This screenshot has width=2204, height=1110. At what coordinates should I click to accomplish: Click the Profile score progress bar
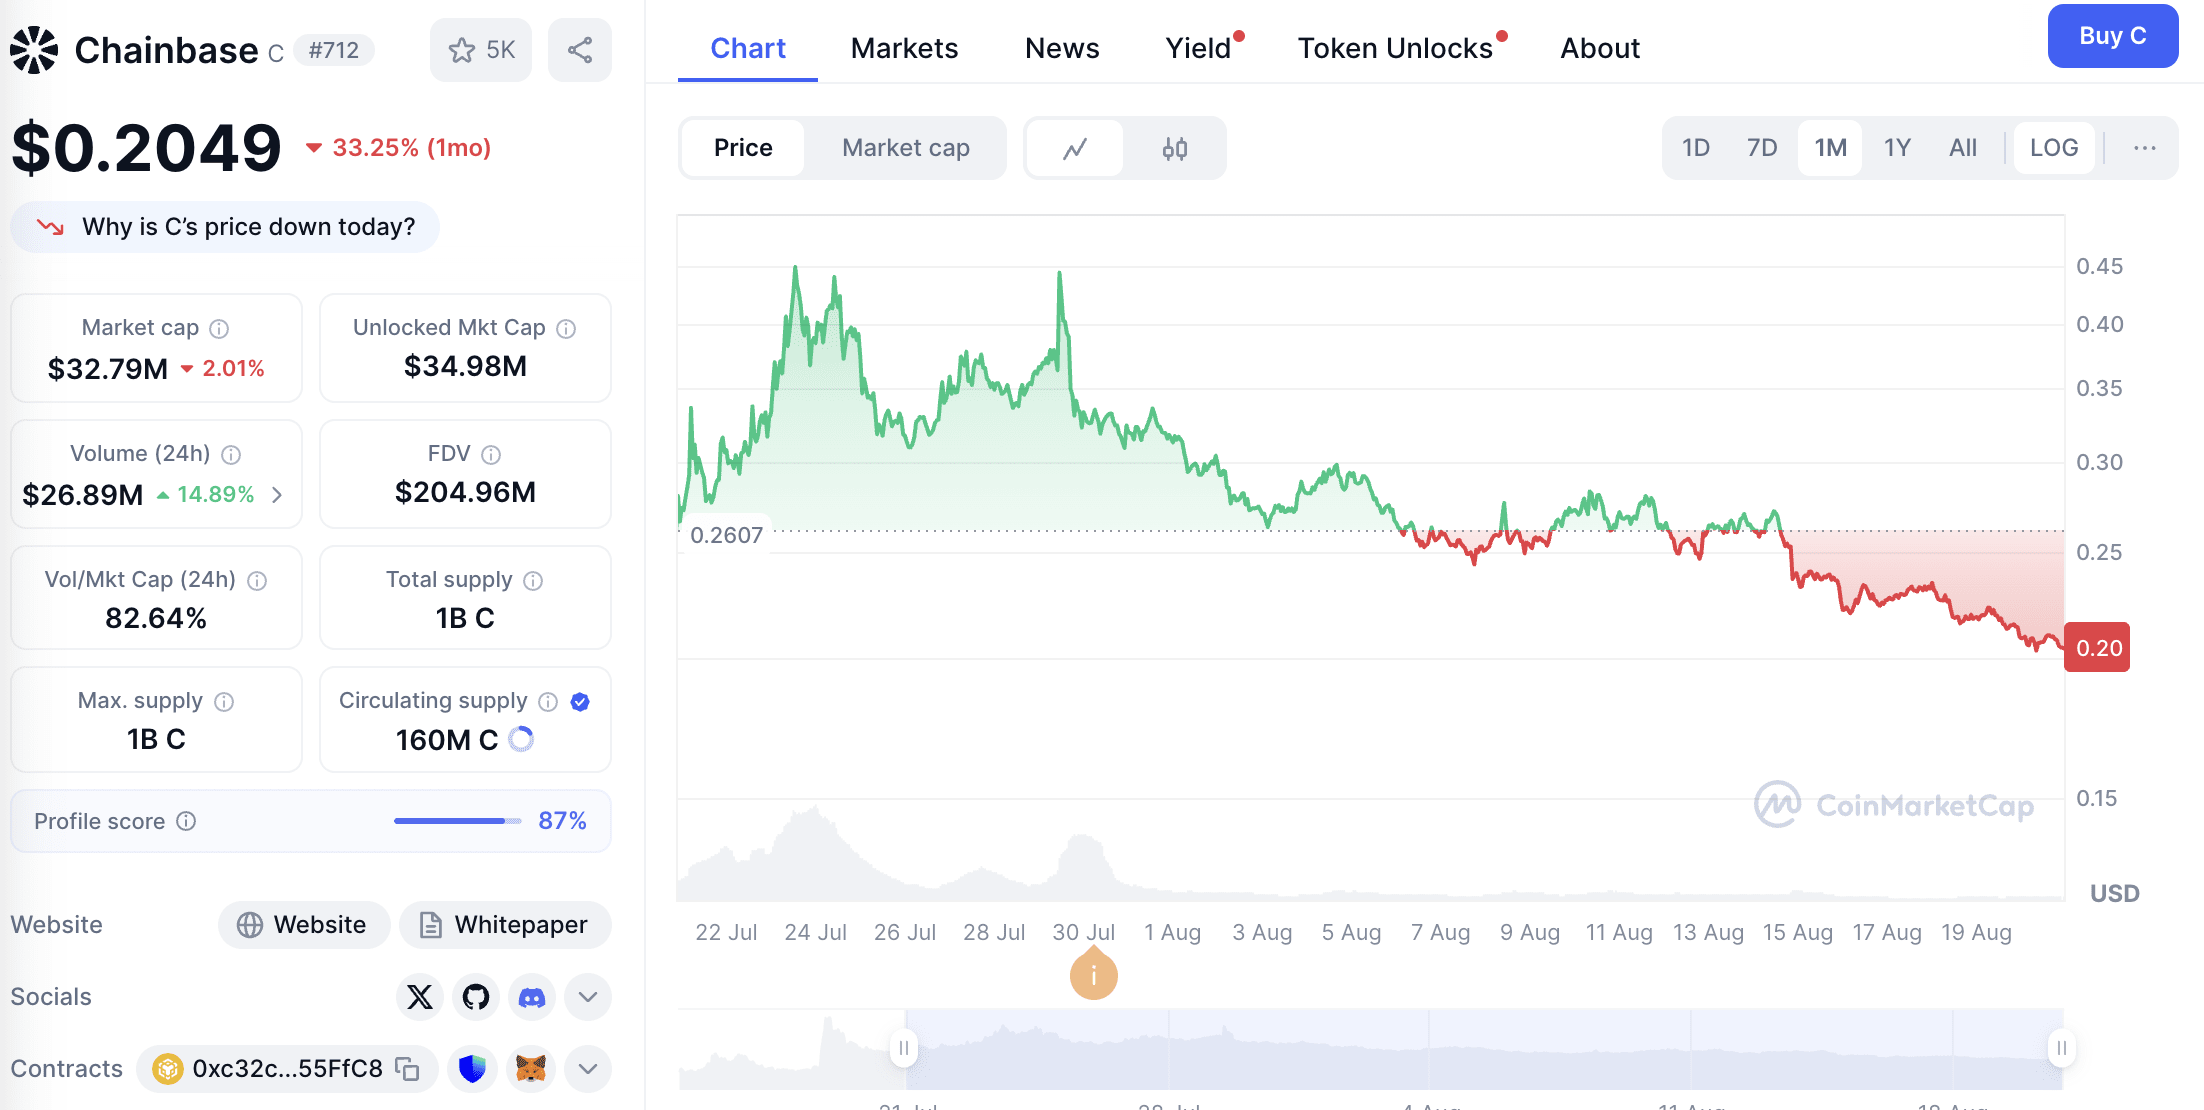[x=458, y=821]
